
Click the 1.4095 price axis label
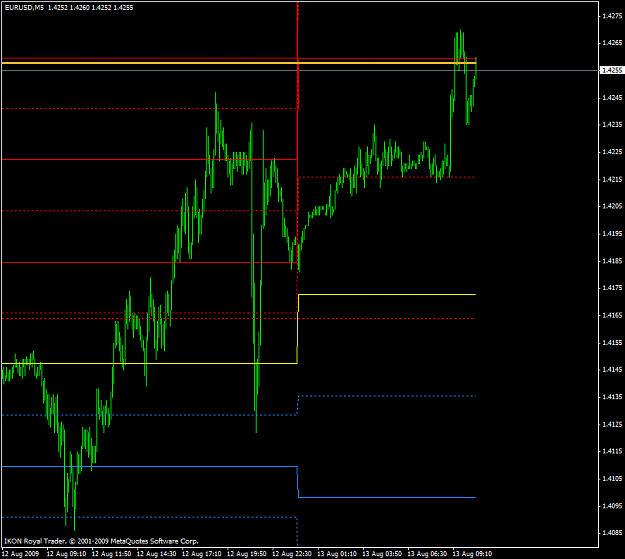click(612, 506)
